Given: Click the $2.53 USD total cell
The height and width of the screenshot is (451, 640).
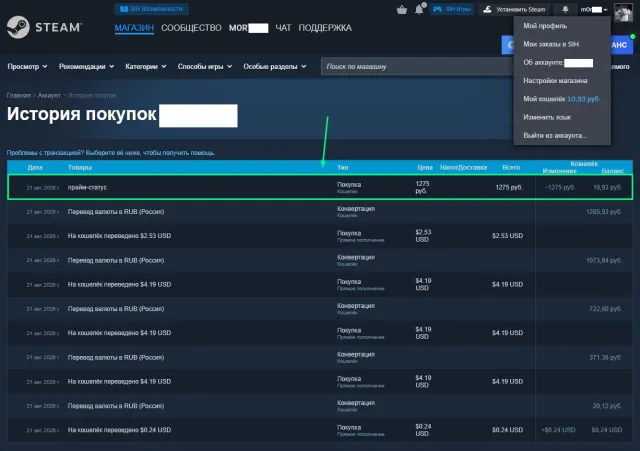Looking at the screenshot, I should click(x=507, y=236).
